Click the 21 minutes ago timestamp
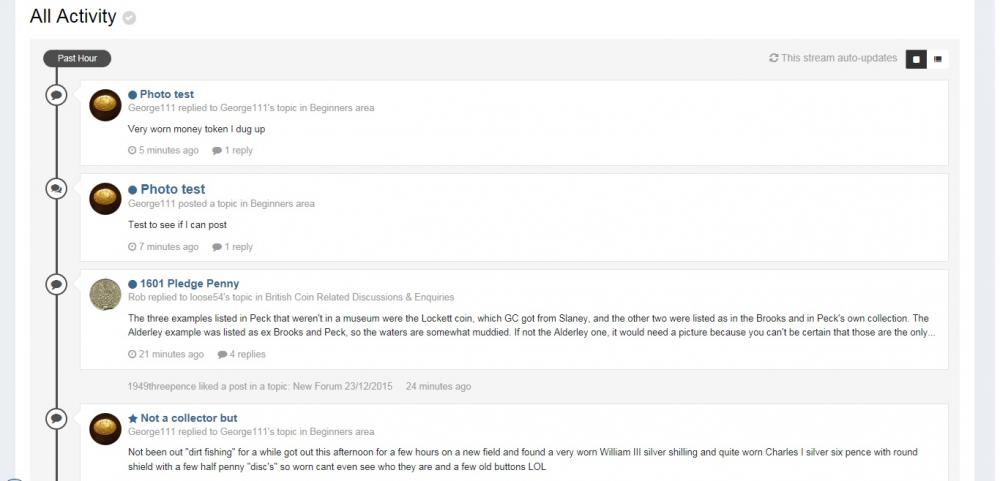1000x481 pixels. (x=170, y=354)
